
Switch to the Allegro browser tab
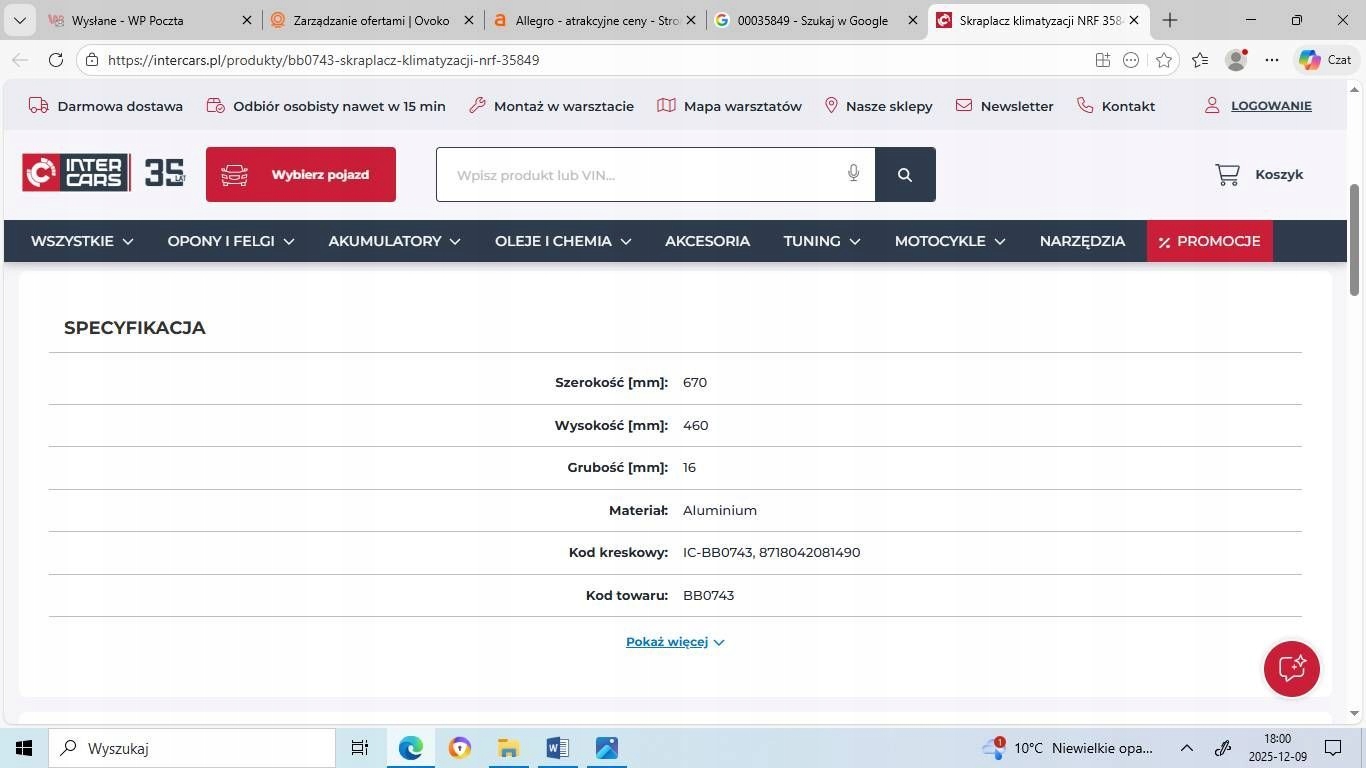(595, 20)
